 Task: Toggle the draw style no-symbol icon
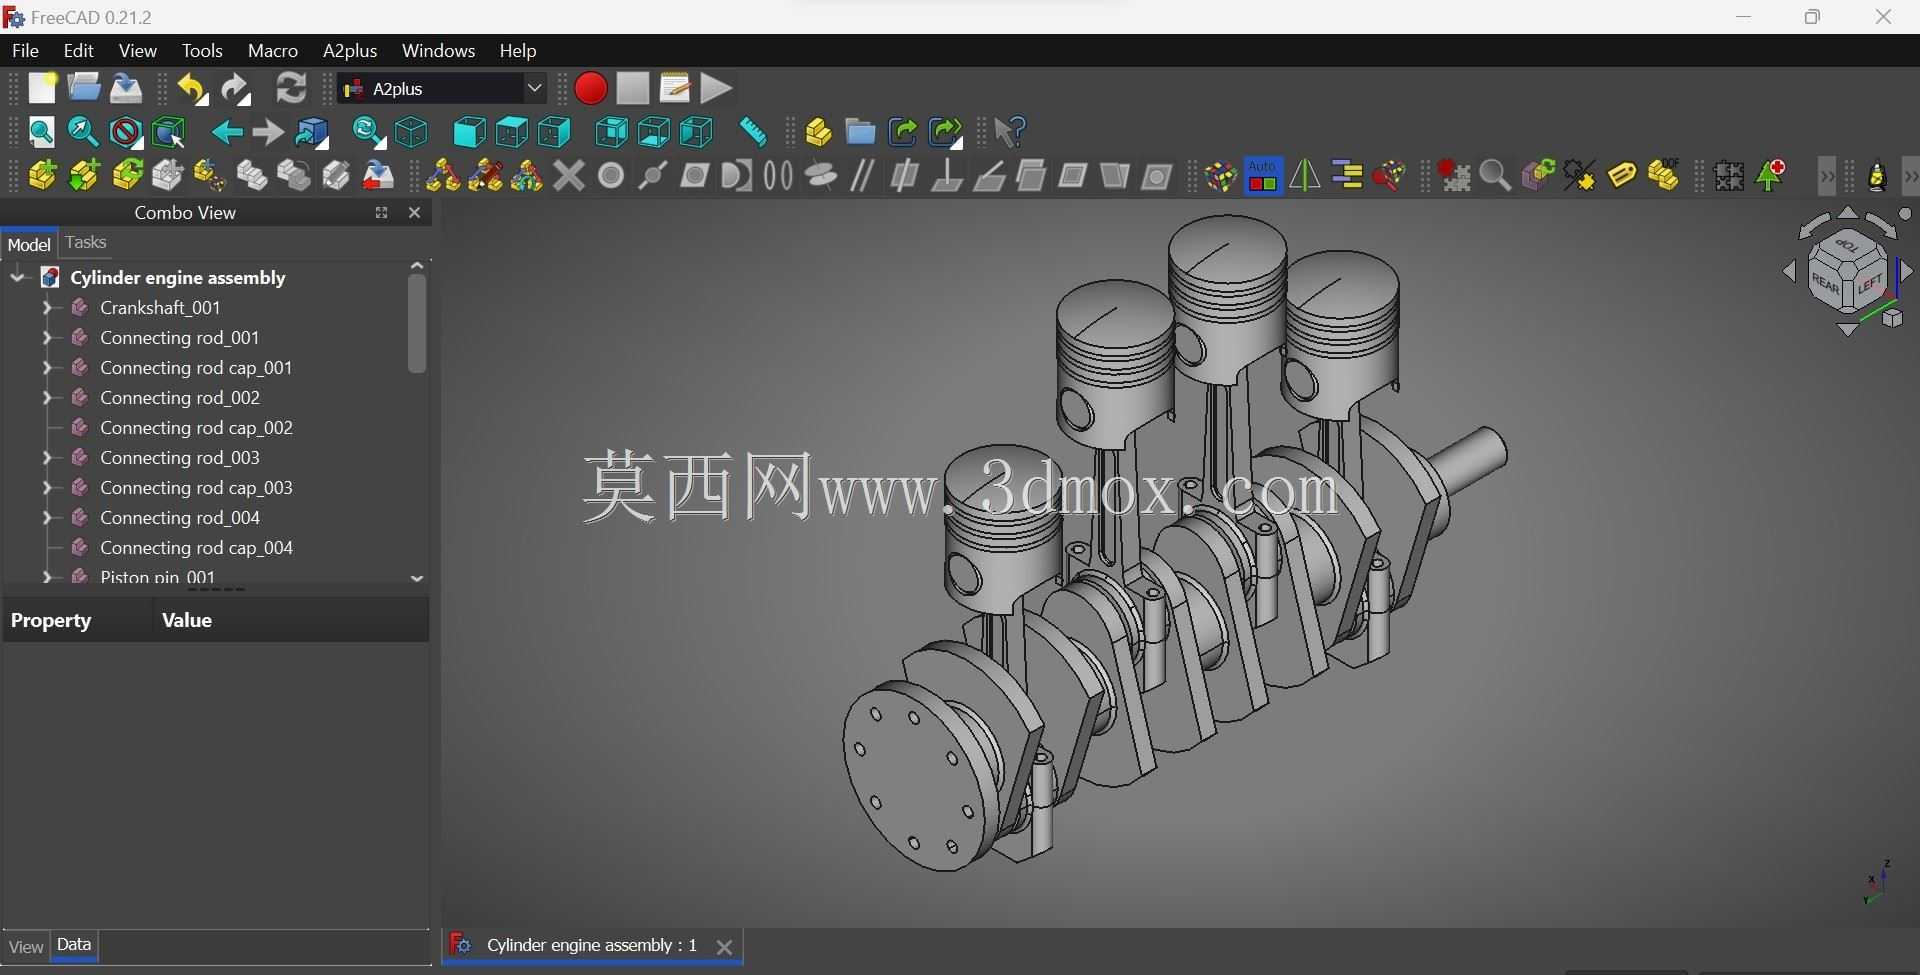coord(126,132)
